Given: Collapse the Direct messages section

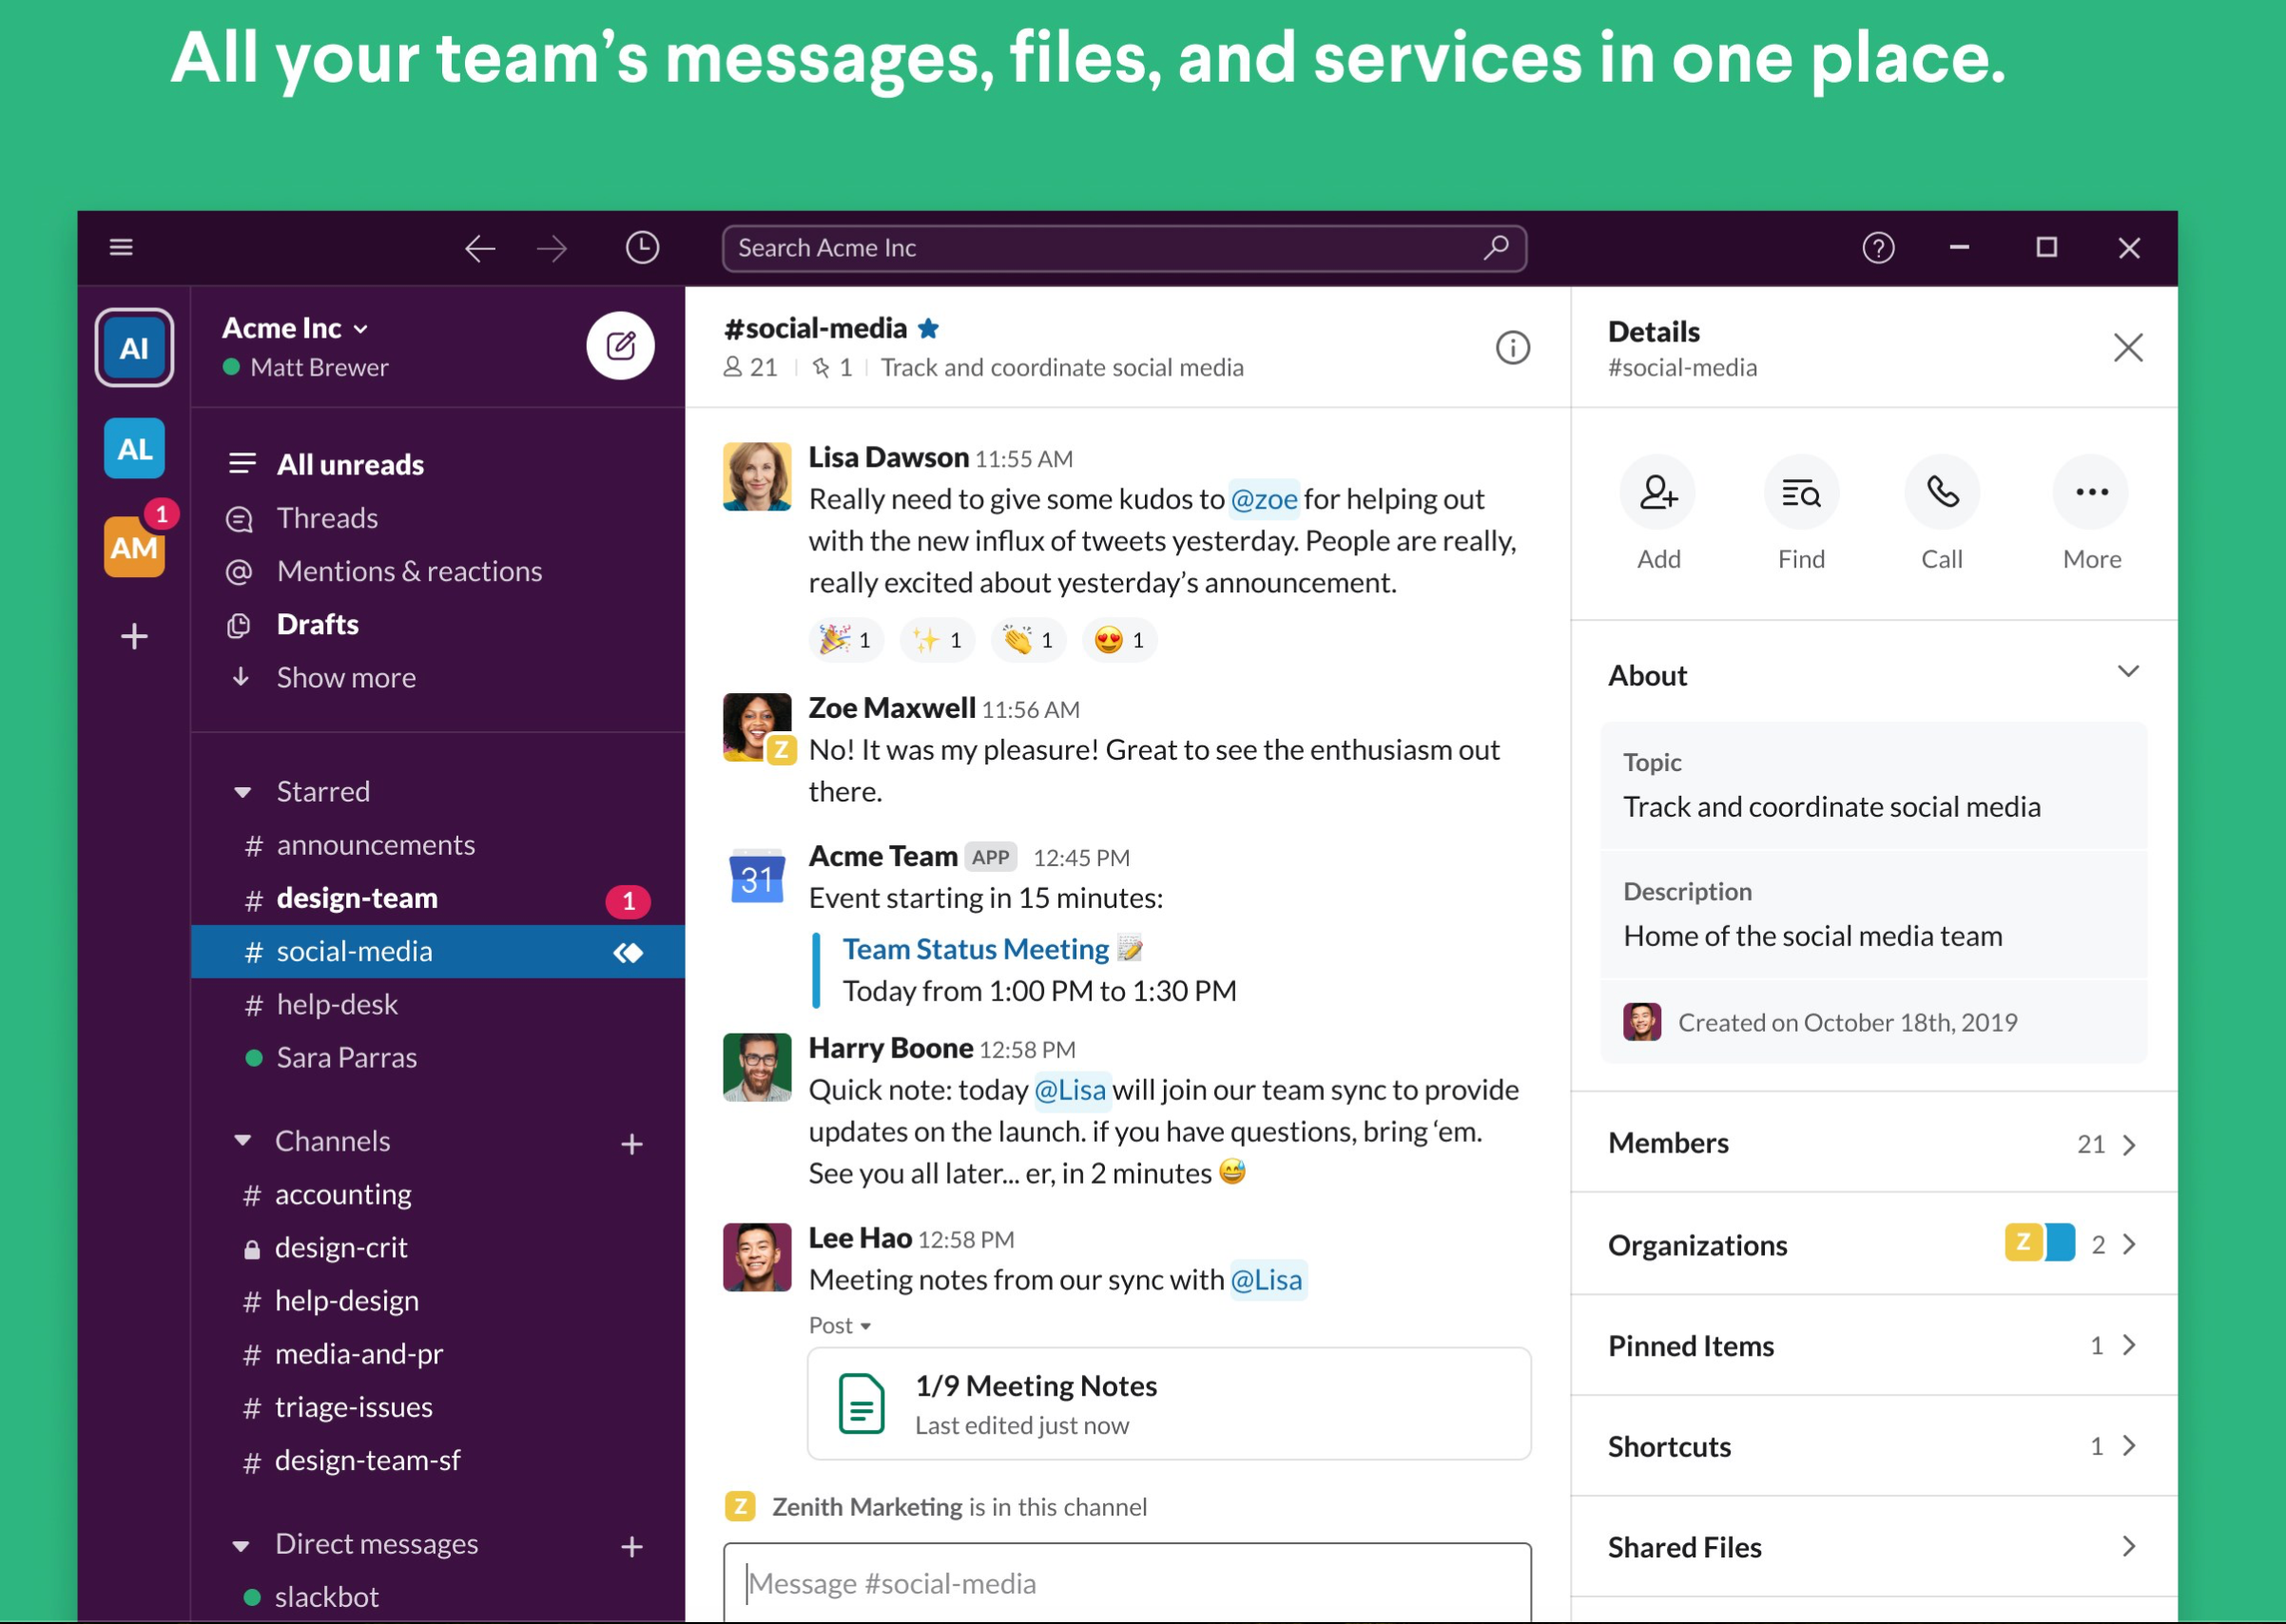Looking at the screenshot, I should (242, 1545).
